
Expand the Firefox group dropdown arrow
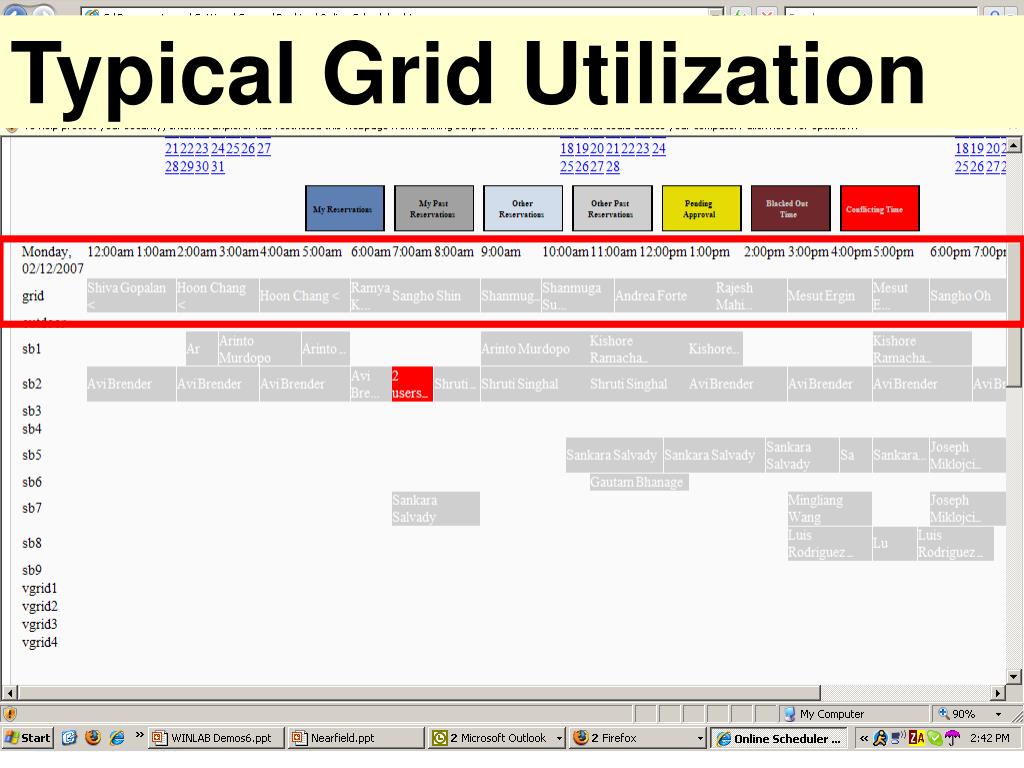(700, 739)
